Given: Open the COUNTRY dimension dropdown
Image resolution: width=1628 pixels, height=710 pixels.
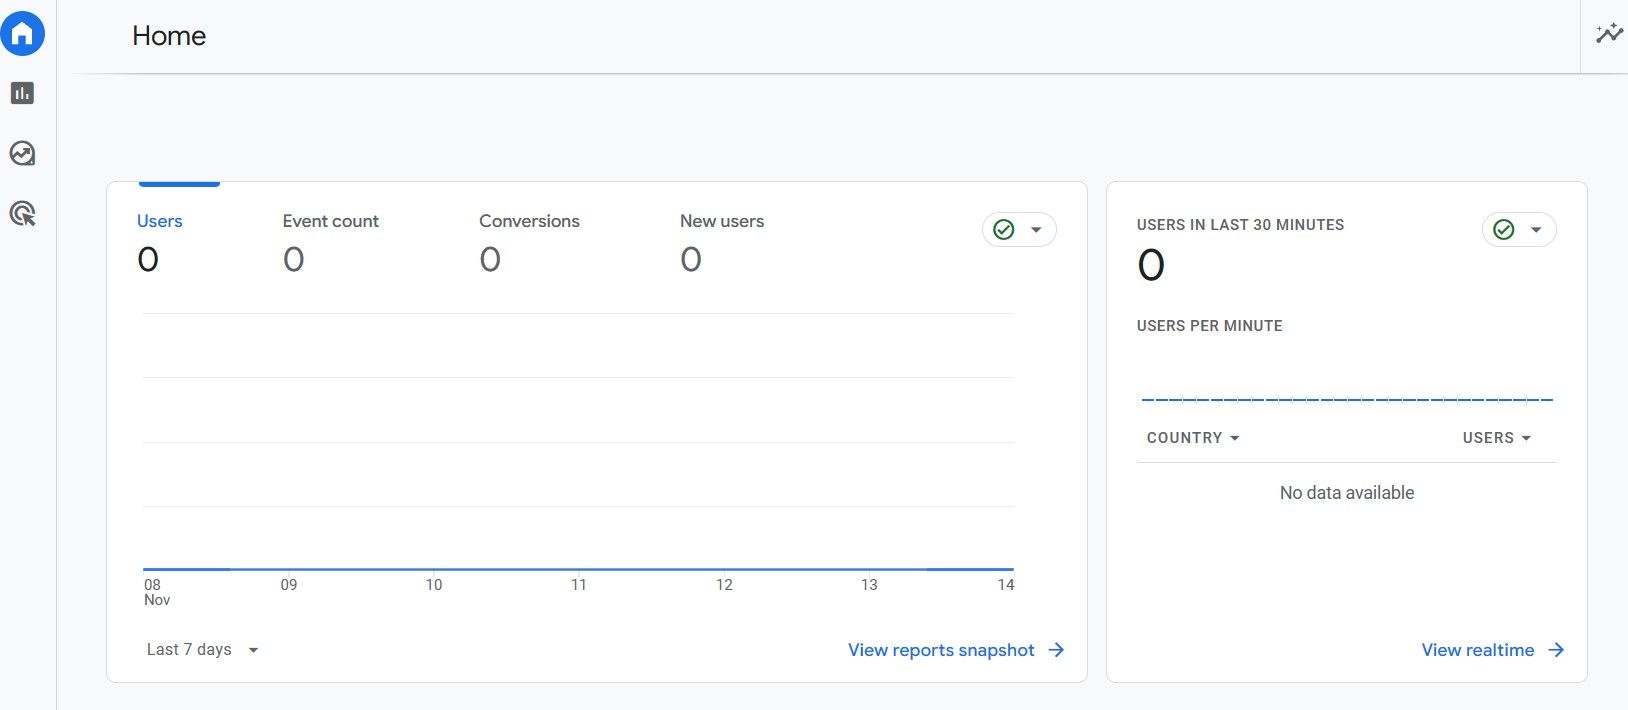Looking at the screenshot, I should pos(1193,438).
